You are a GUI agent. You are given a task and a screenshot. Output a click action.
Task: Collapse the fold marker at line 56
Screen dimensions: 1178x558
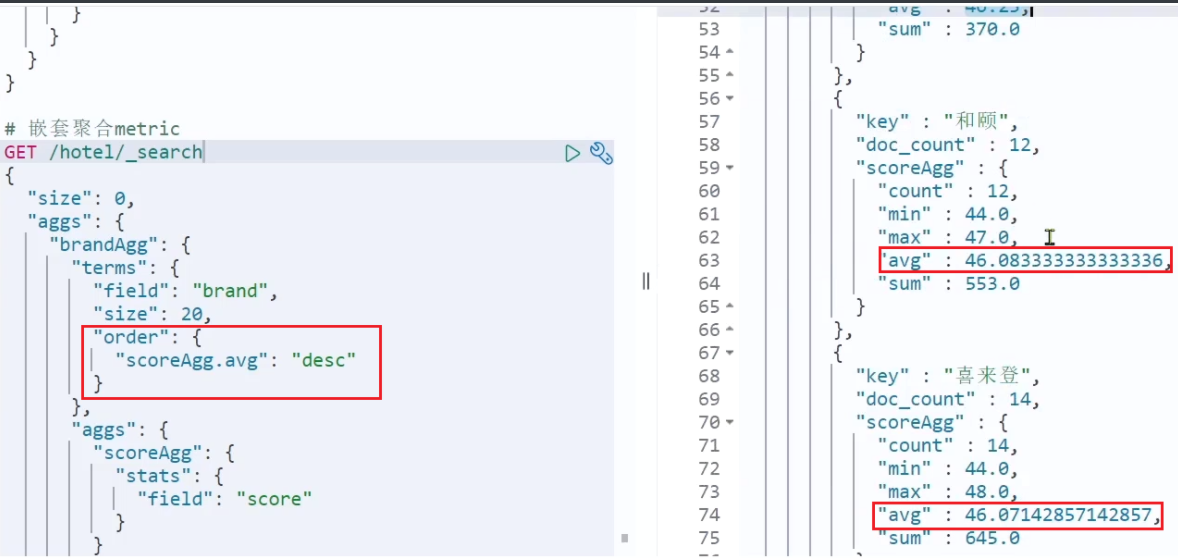731,98
